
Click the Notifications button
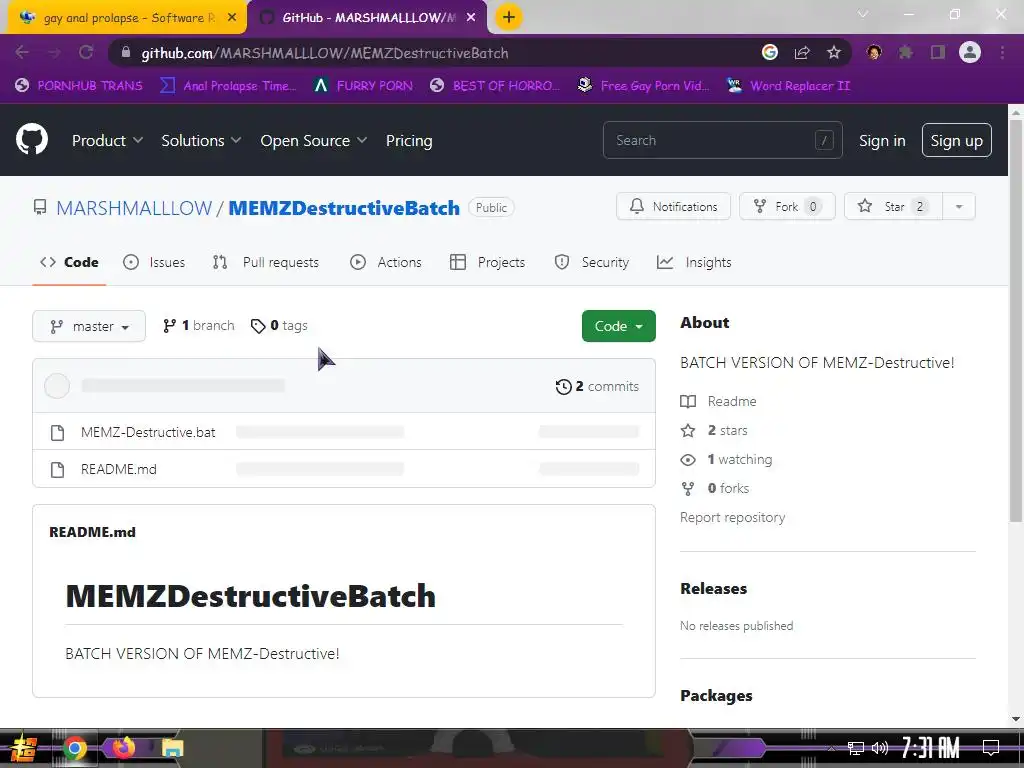673,206
